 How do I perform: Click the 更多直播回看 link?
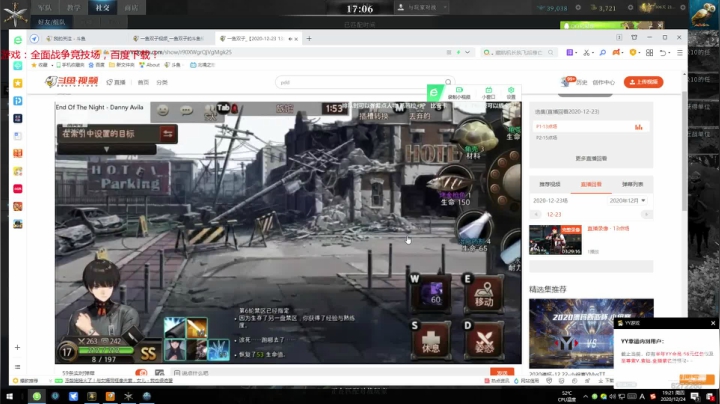coord(591,158)
